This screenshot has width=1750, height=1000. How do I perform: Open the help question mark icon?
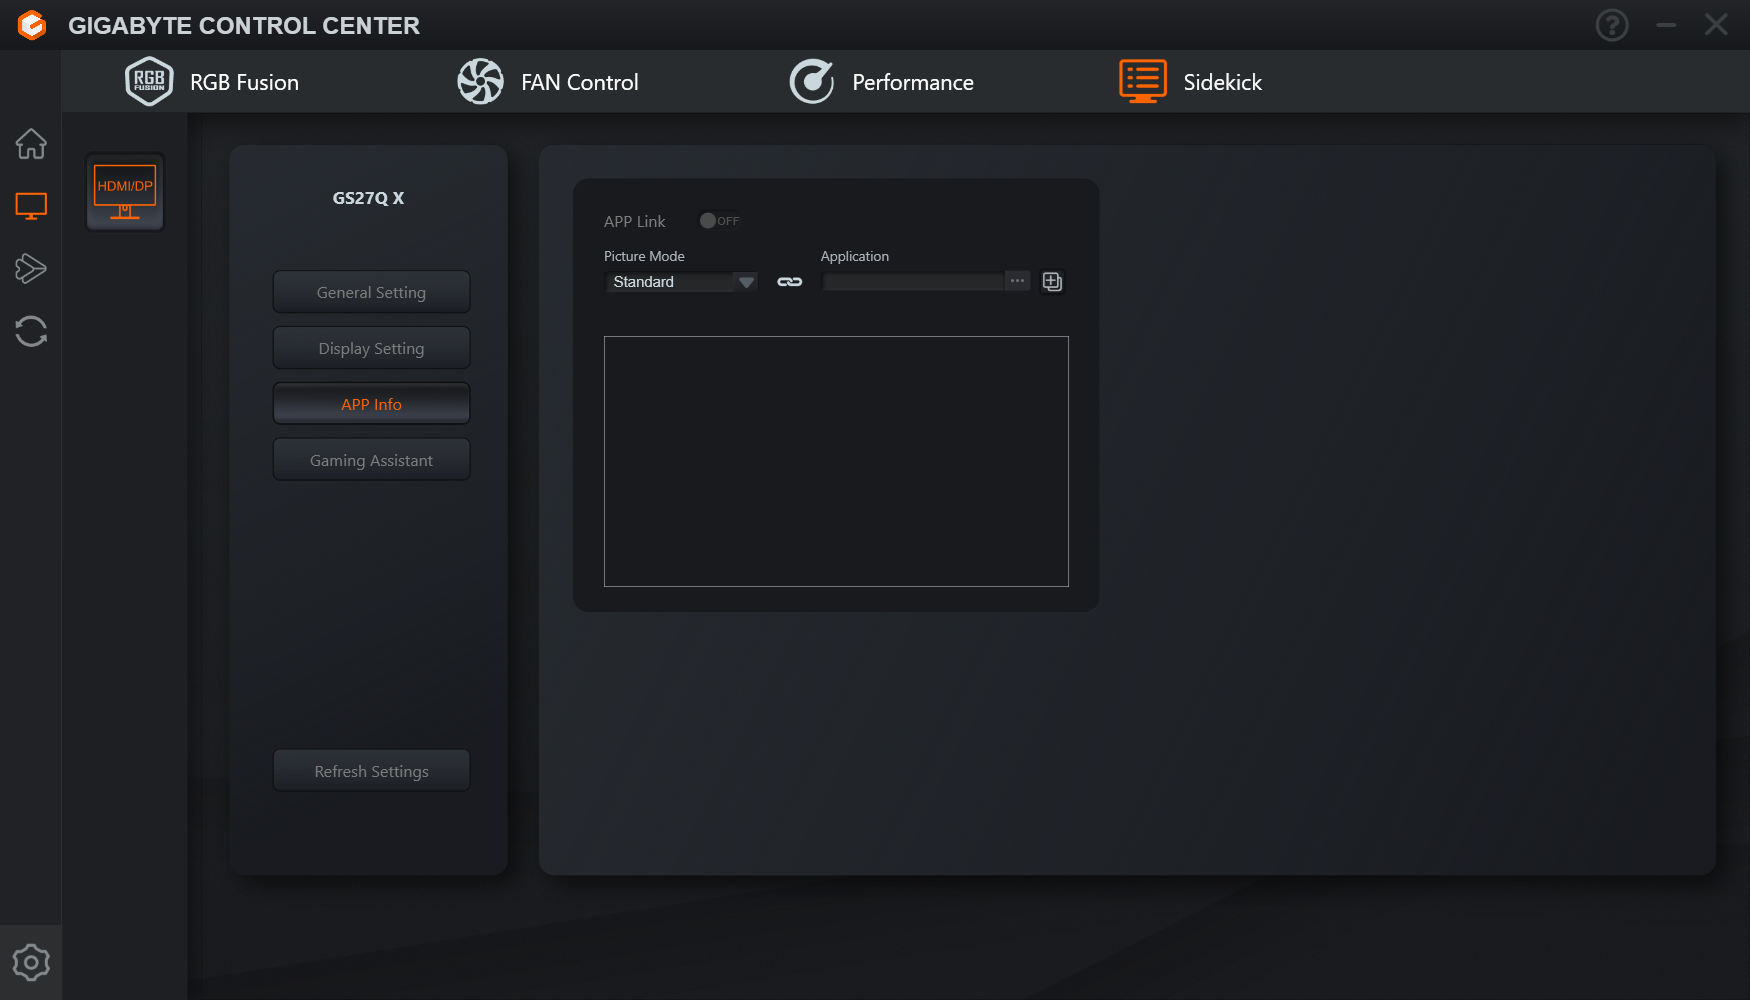click(1612, 25)
